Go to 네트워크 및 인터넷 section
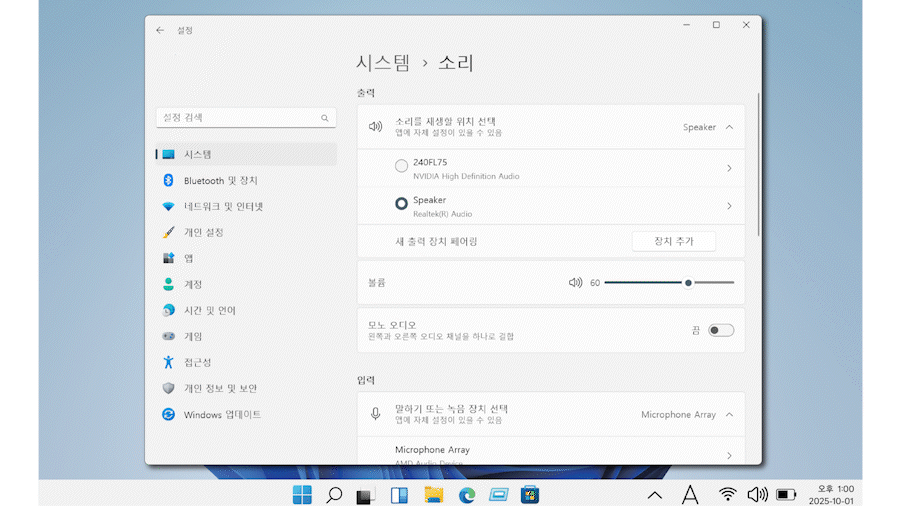Screen dimensions: 900x506 tap(223, 206)
